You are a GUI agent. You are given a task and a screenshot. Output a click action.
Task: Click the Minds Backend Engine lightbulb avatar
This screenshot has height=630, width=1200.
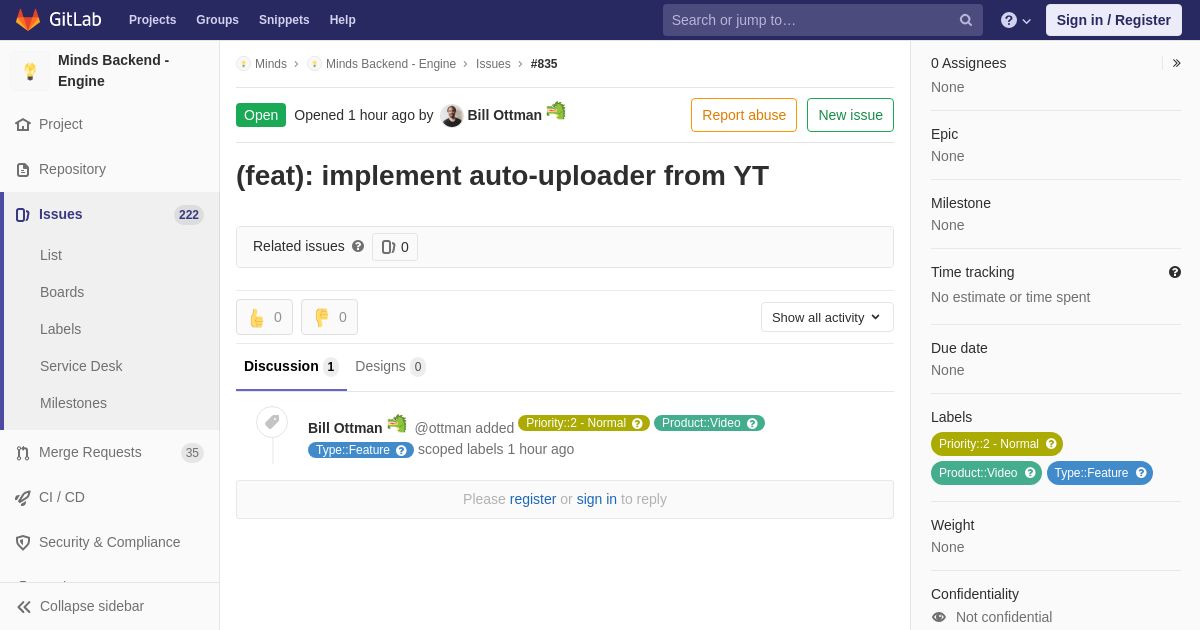[30, 71]
